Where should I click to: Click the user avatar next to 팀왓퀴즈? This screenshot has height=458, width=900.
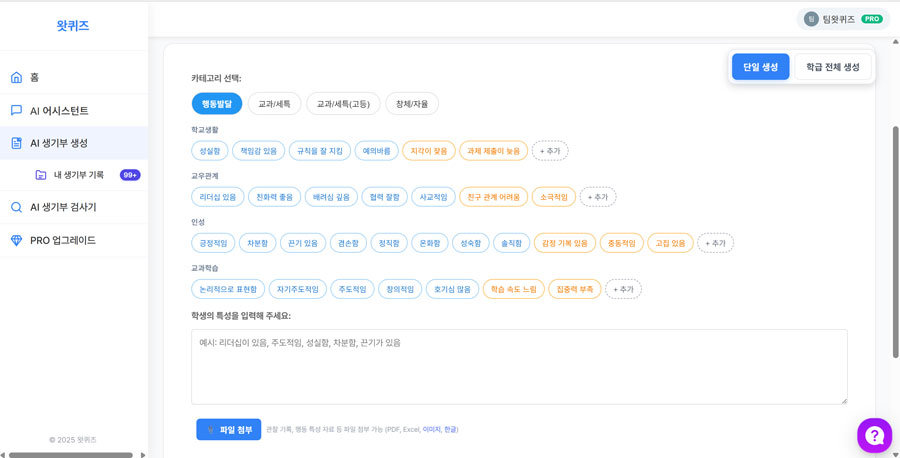(x=811, y=19)
